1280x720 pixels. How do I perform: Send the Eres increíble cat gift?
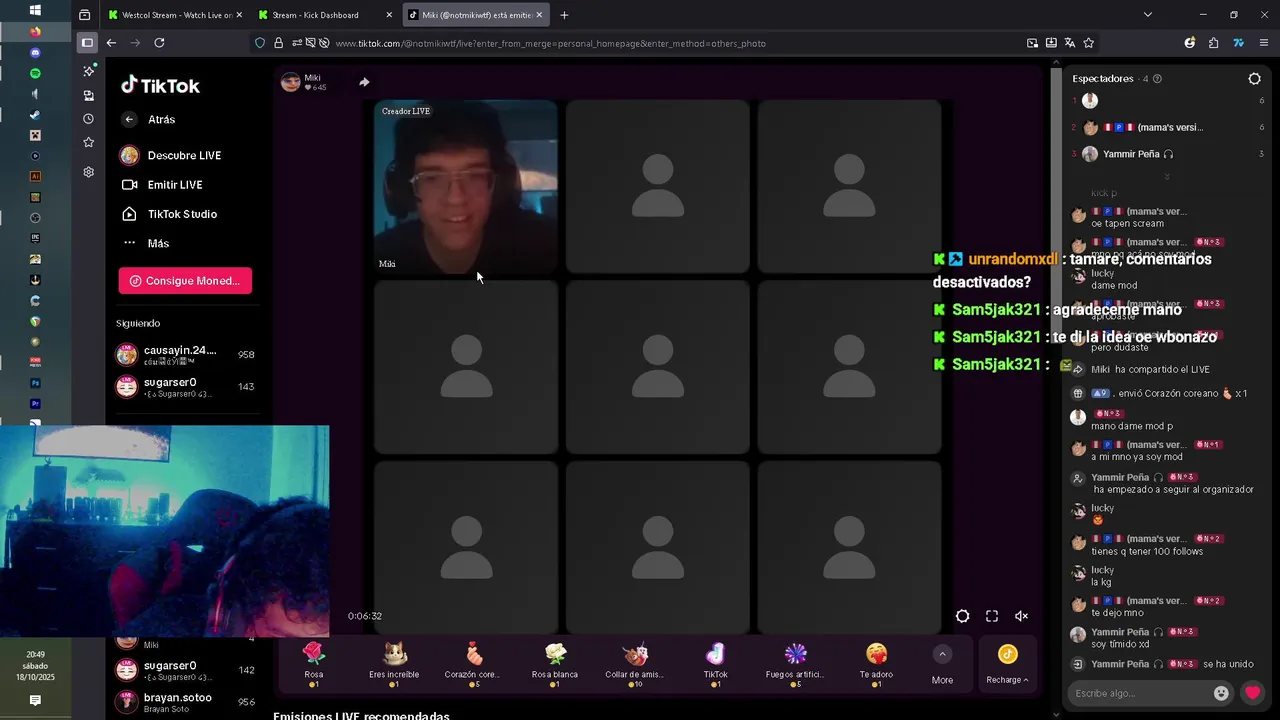pyautogui.click(x=394, y=664)
